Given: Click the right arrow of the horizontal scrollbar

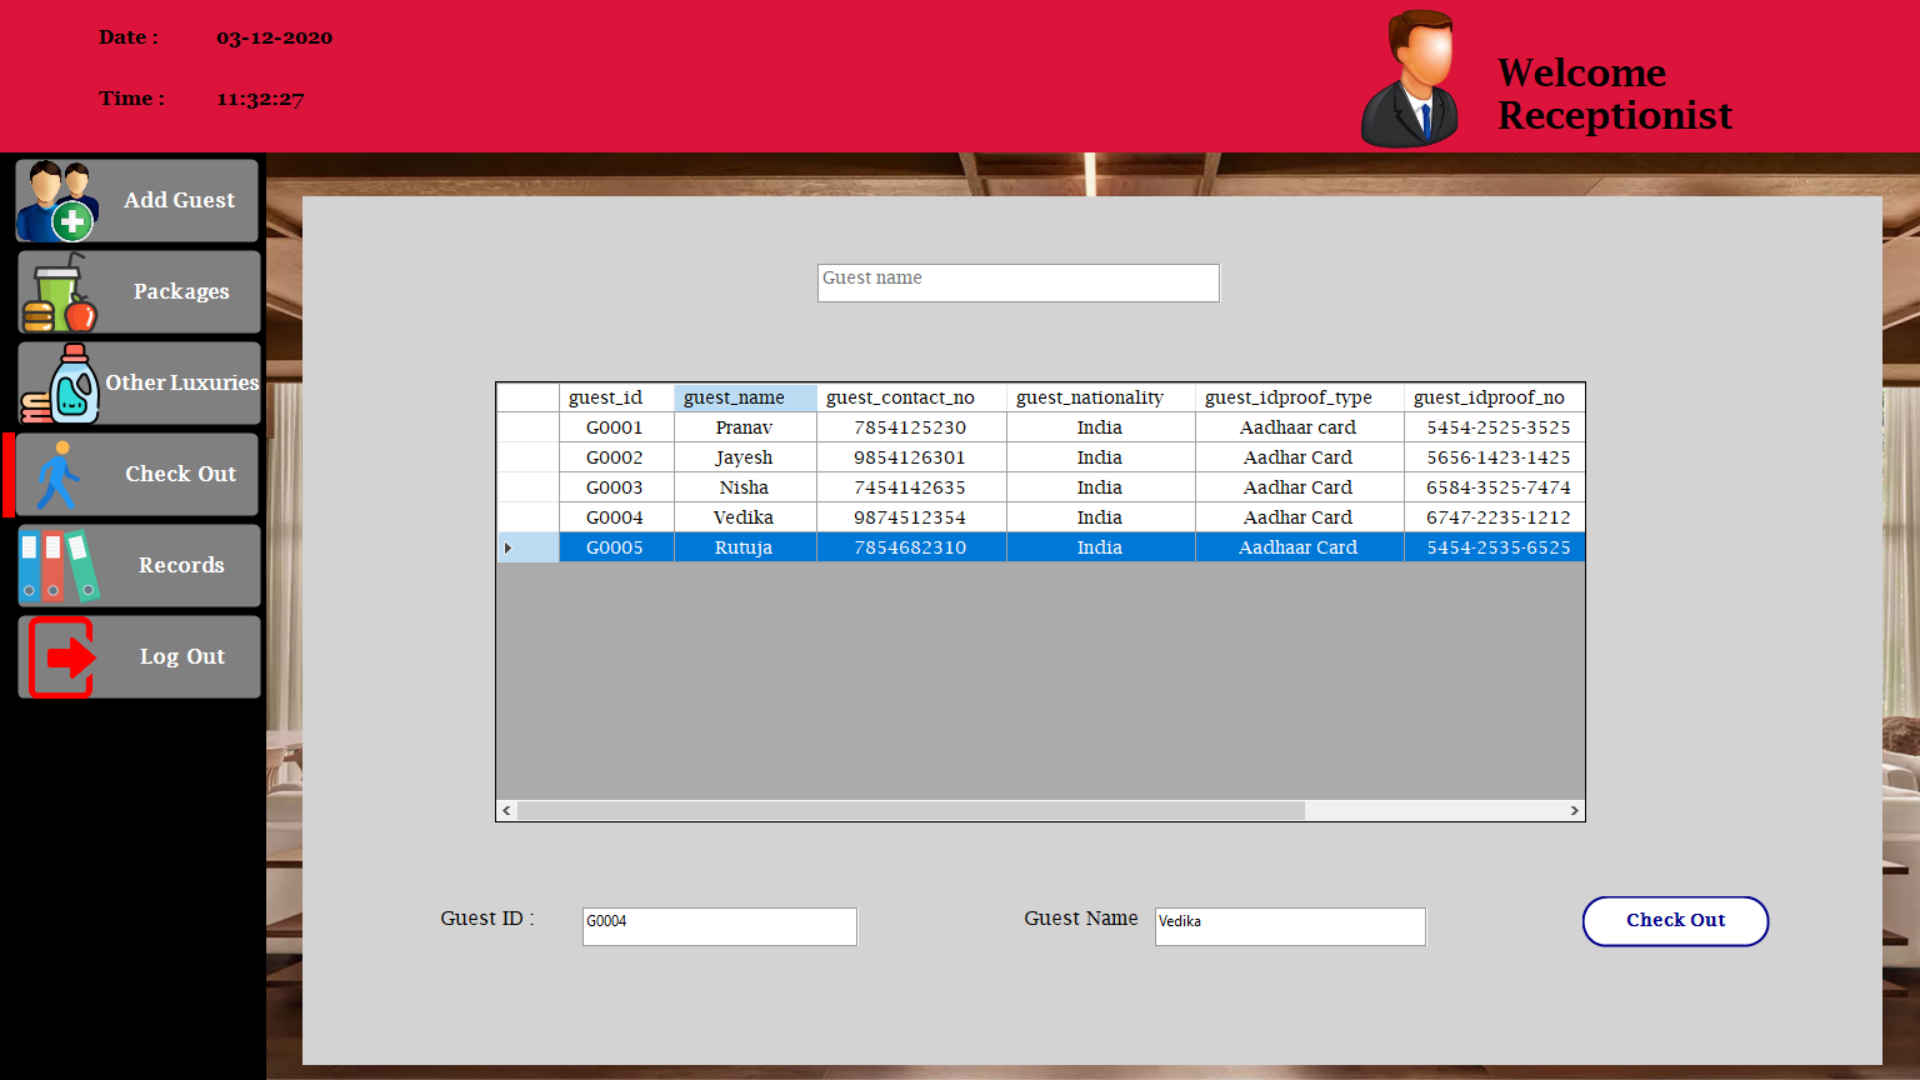Looking at the screenshot, I should tap(1574, 811).
